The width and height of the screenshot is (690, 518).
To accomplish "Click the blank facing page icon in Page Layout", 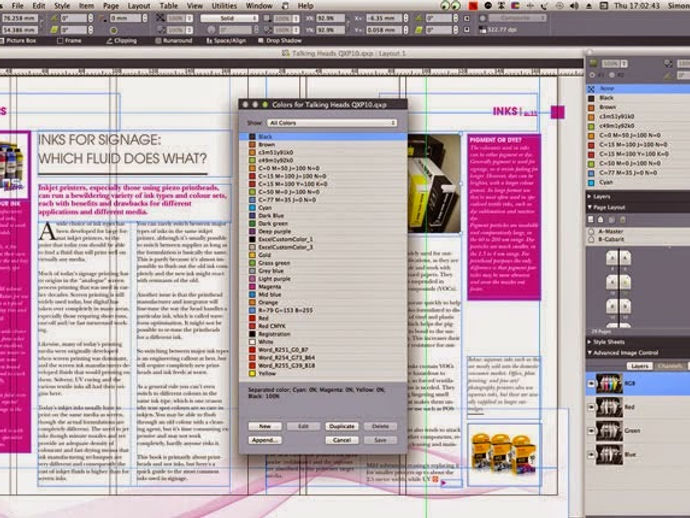I will (x=601, y=219).
